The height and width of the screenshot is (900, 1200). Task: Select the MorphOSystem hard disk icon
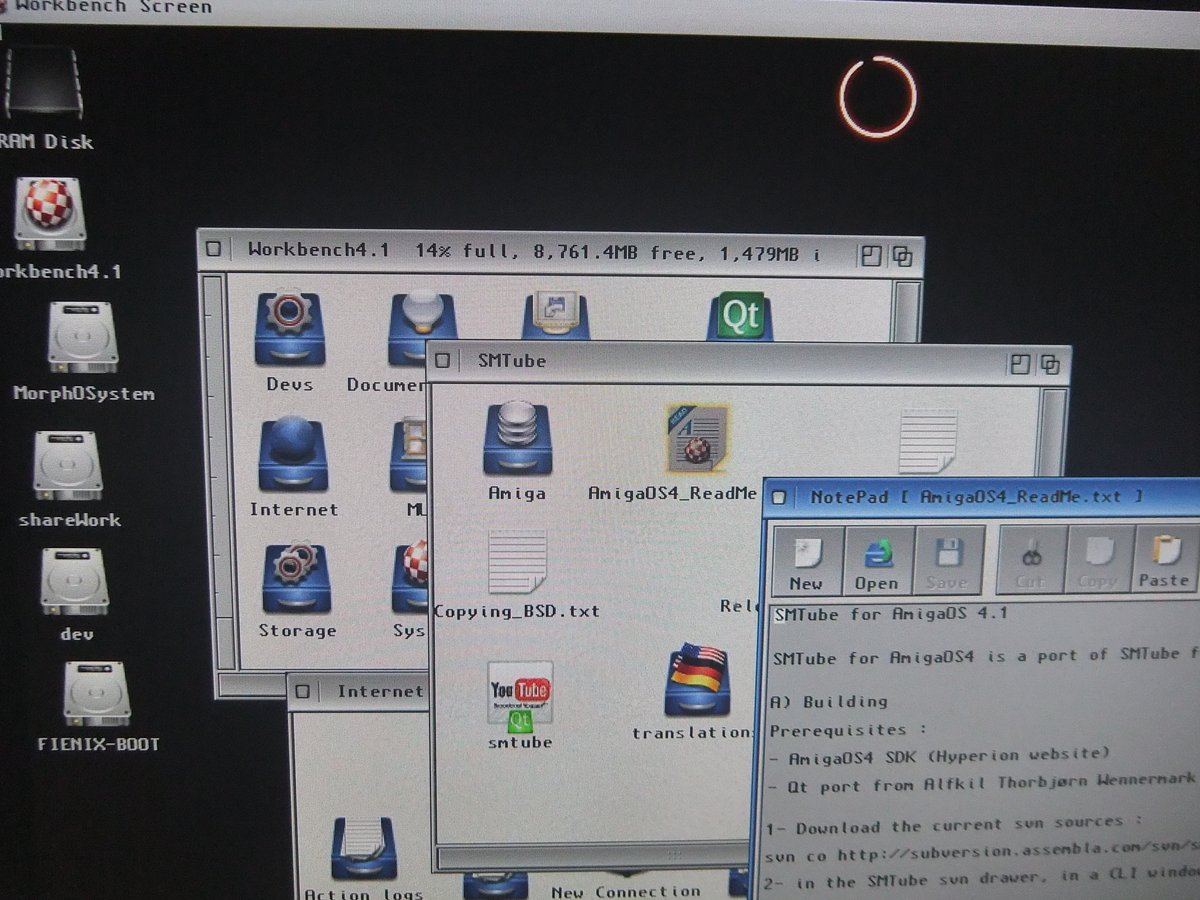click(x=82, y=338)
